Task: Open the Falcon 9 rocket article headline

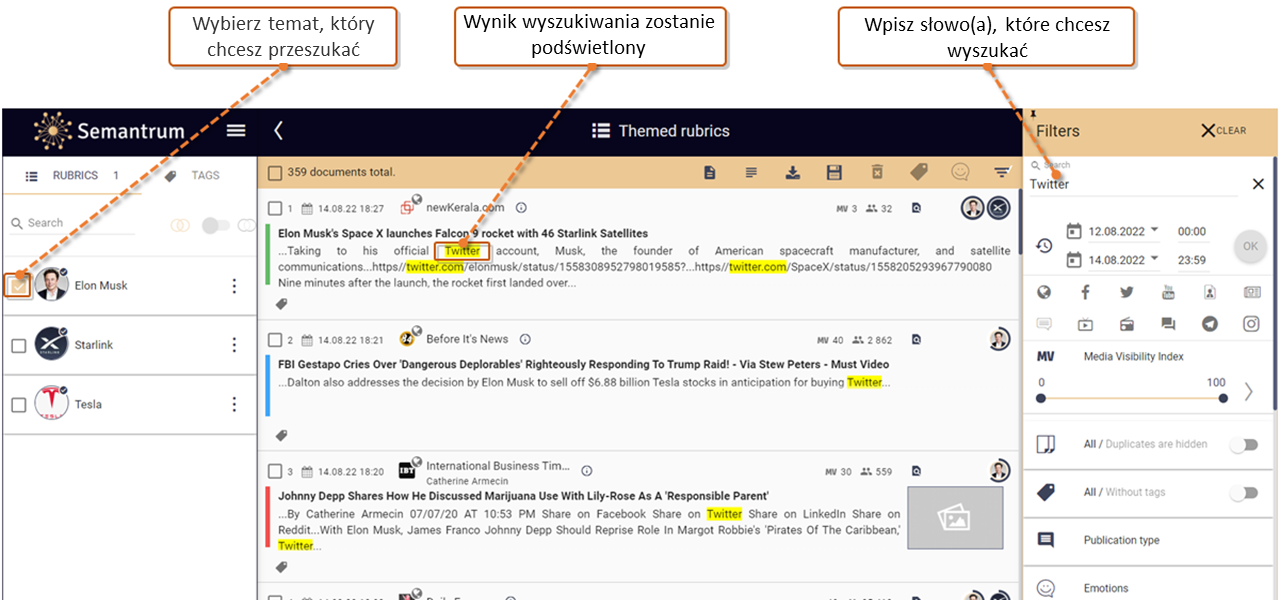Action: tap(463, 233)
